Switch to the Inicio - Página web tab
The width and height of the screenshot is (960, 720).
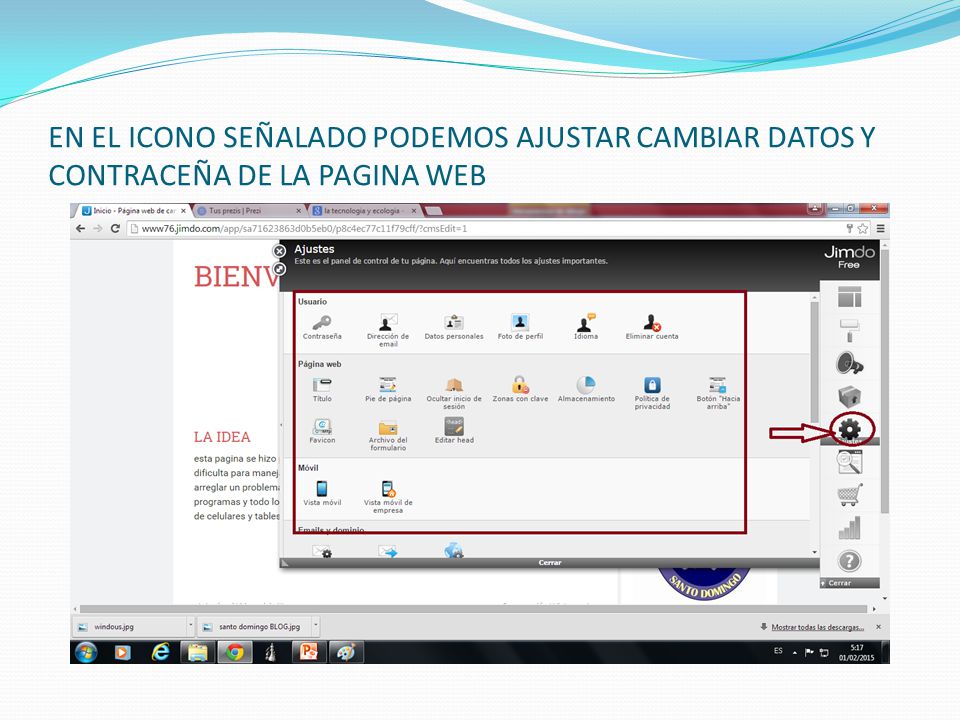pos(133,211)
